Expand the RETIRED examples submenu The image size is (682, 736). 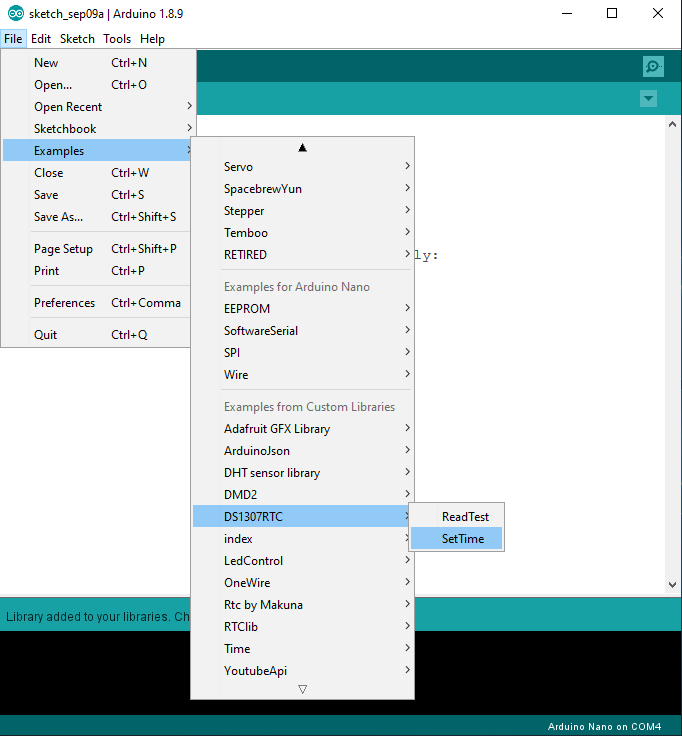[302, 255]
